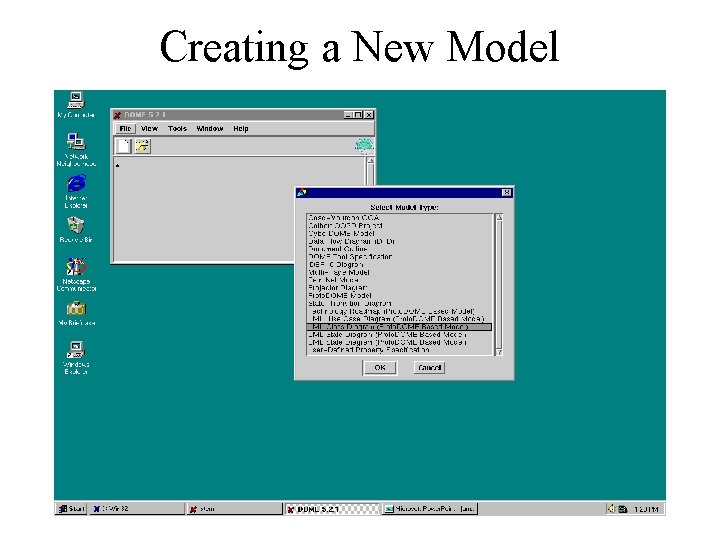Select the Netscape Communicator desktop icon
This screenshot has width=720, height=540.
76,275
